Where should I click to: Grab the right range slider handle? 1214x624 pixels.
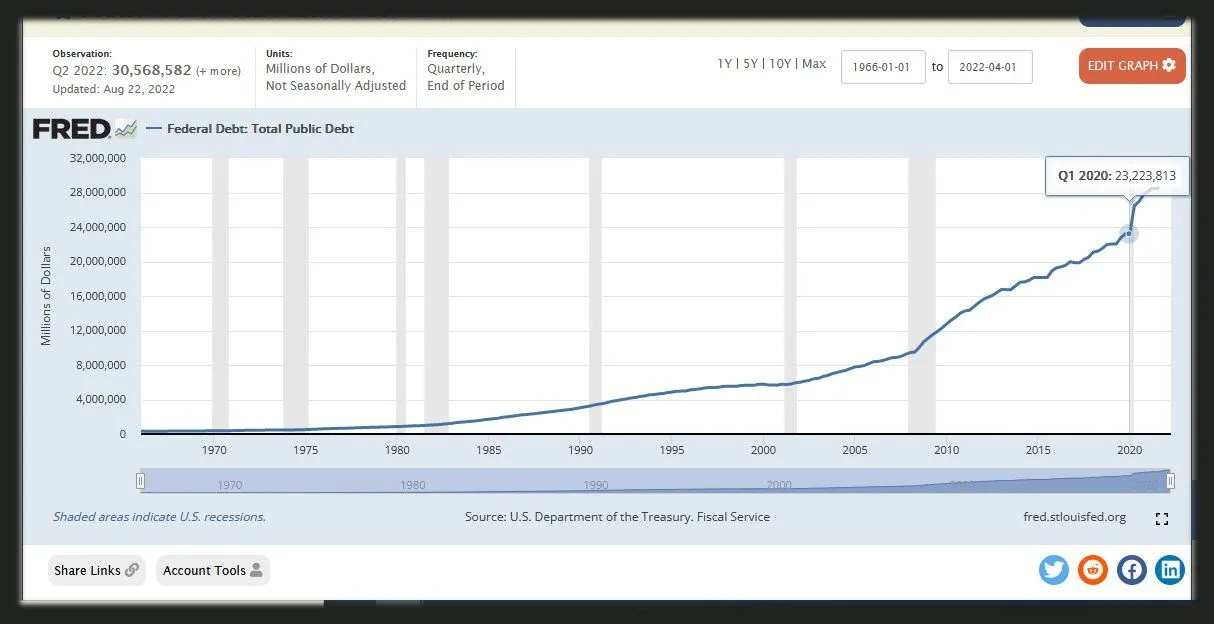1170,482
